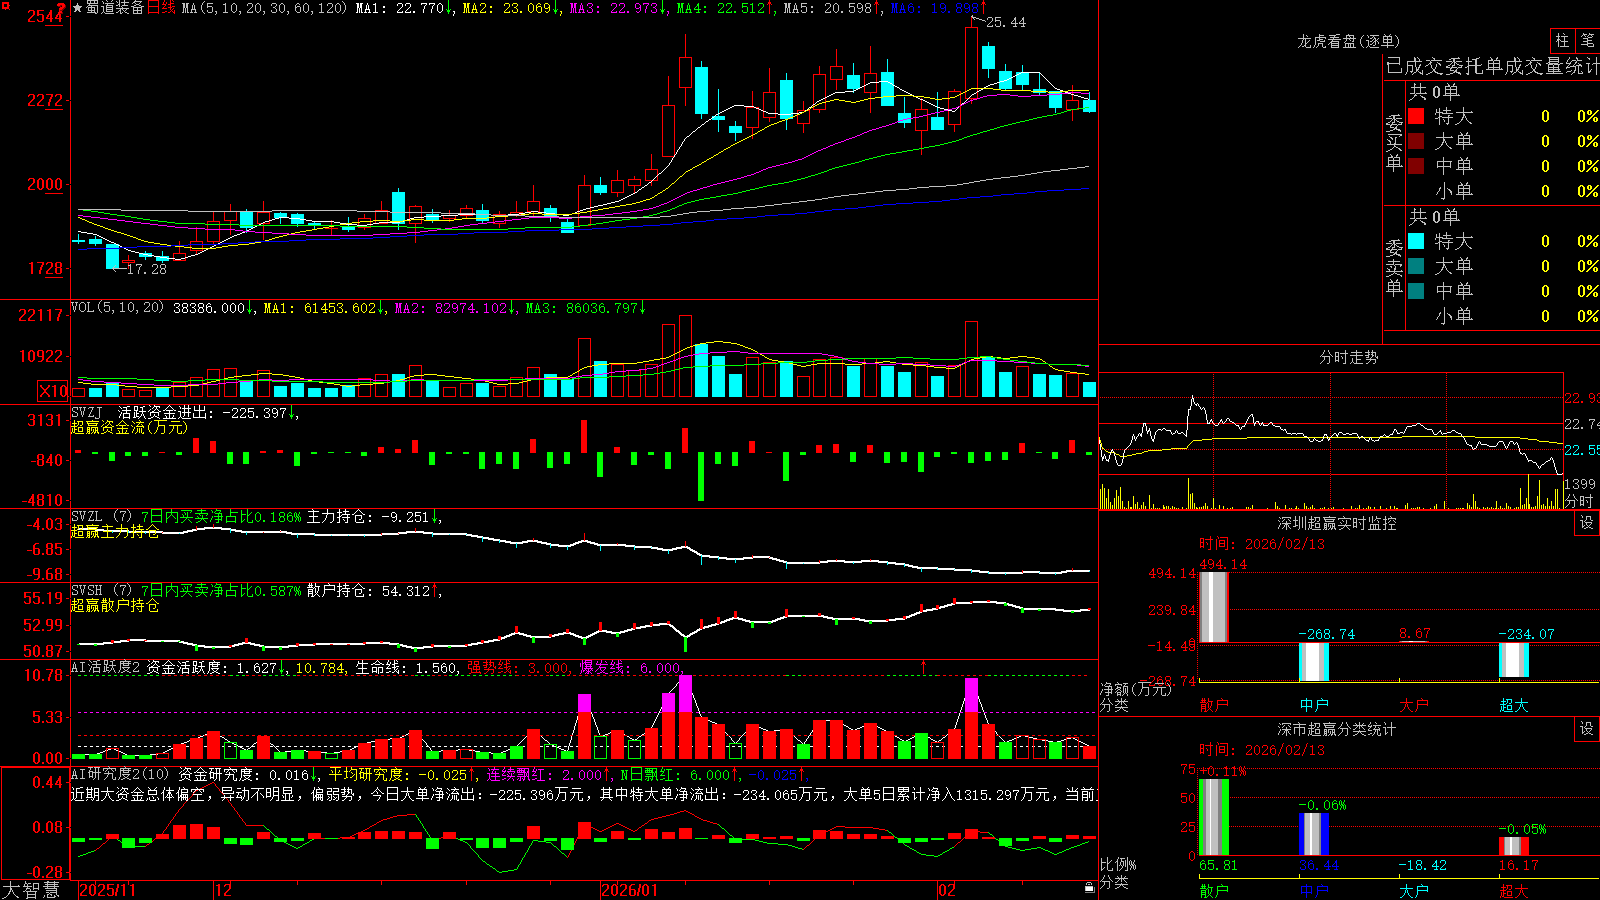Viewport: 1600px width, 900px height.
Task: Click the 日线 period label in chart header
Action: pyautogui.click(x=161, y=8)
